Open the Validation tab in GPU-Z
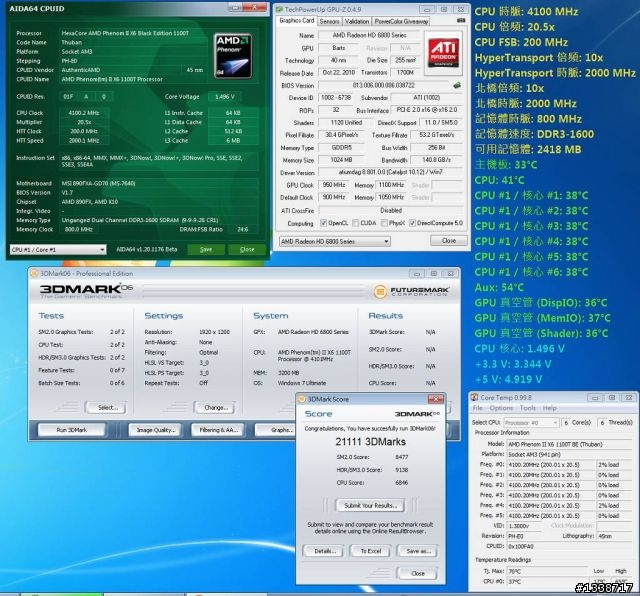The image size is (640, 596). (357, 21)
